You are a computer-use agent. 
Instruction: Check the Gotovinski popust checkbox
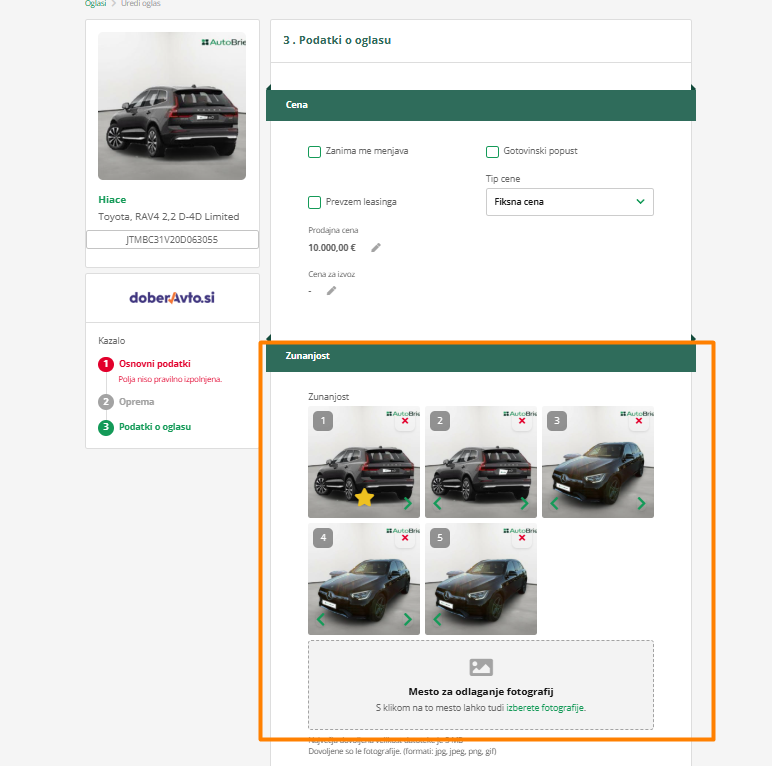coord(492,152)
